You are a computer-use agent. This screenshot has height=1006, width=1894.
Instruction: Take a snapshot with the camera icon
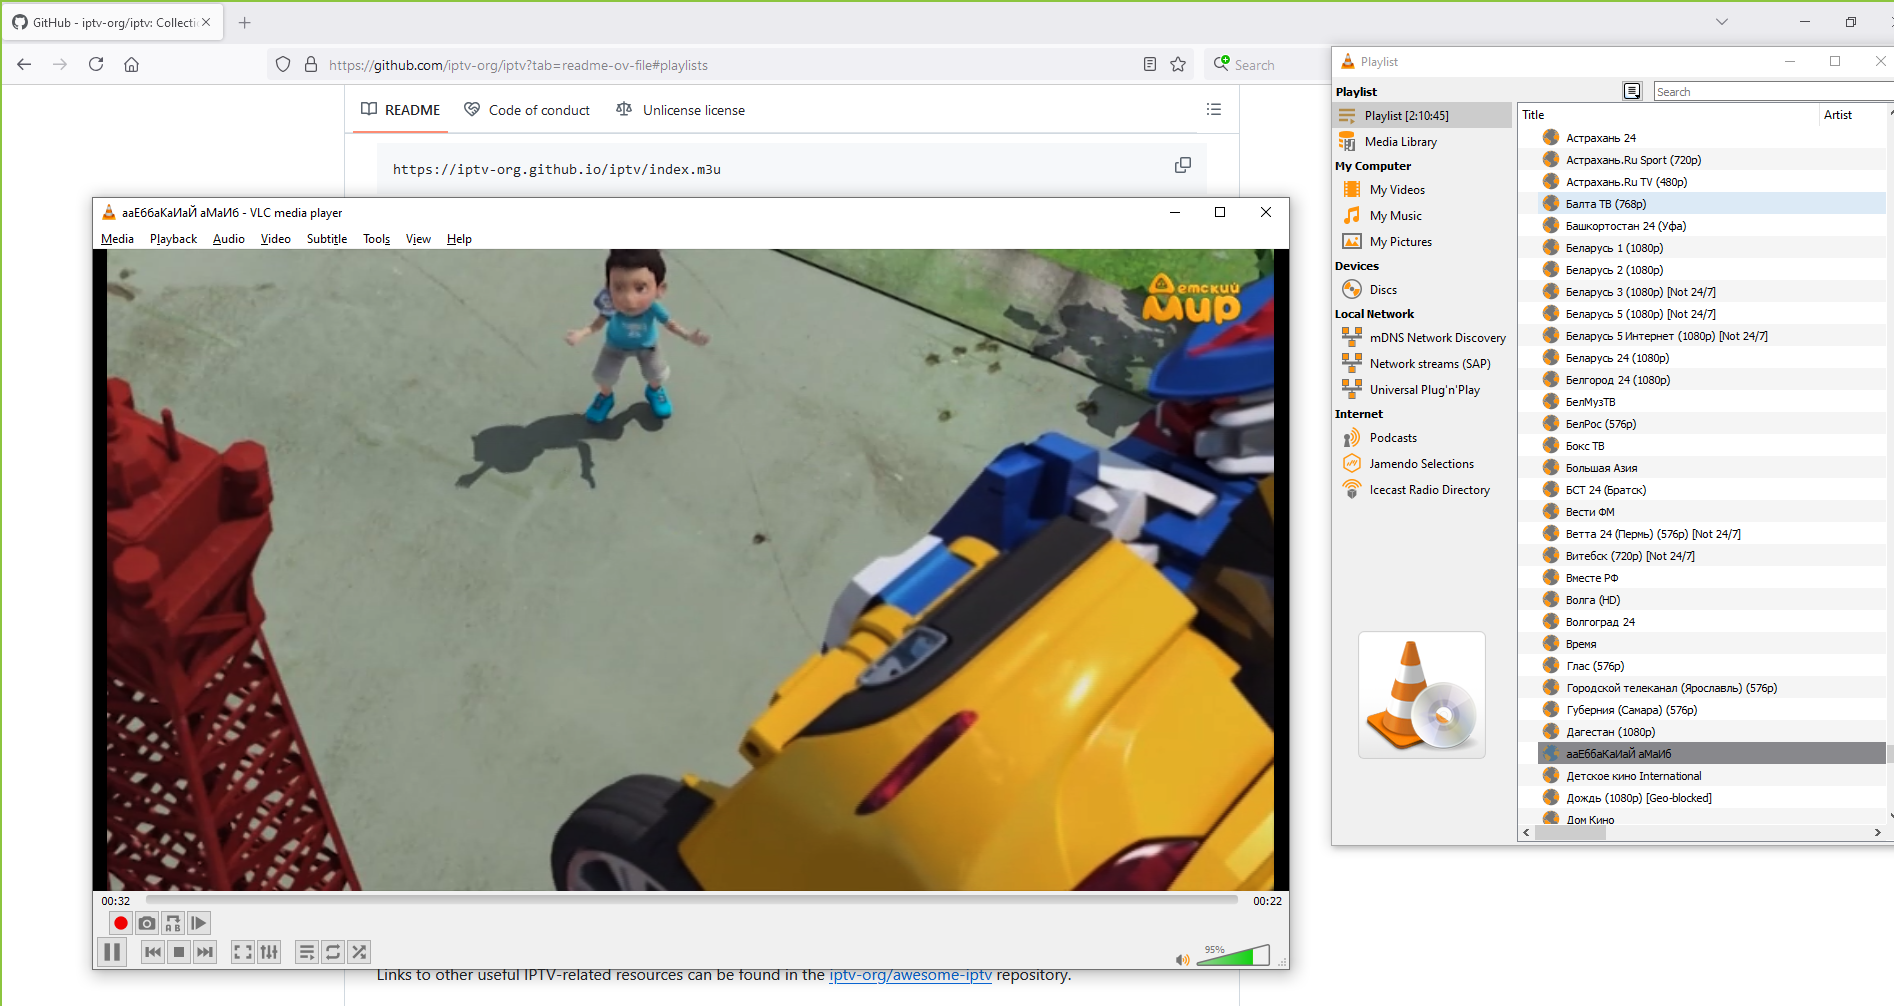(x=147, y=923)
